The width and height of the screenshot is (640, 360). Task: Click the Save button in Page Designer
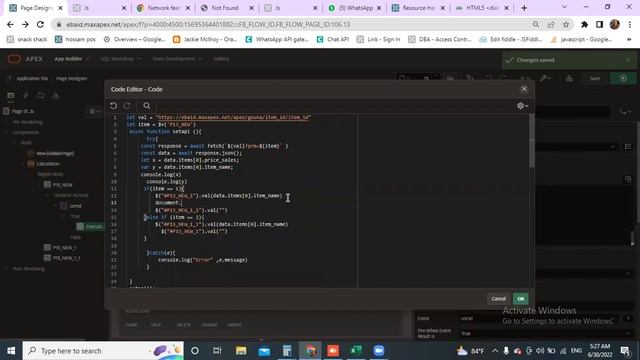click(x=595, y=78)
